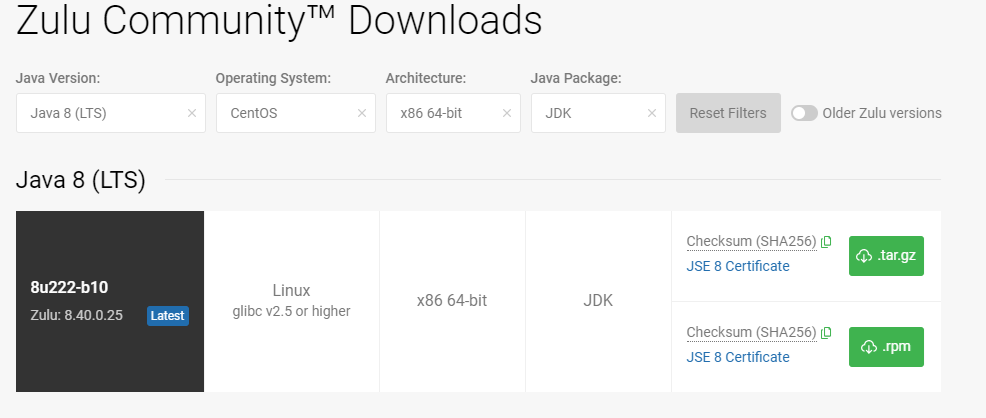Viewport: 986px width, 418px height.
Task: Click Checksum (SHA256) text in .tar.gz row
Action: [x=751, y=241]
